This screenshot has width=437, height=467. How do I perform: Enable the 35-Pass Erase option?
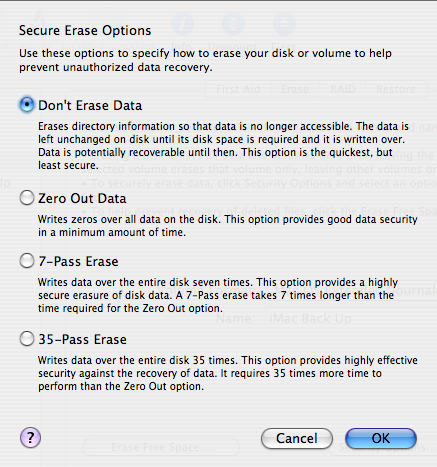(27, 339)
